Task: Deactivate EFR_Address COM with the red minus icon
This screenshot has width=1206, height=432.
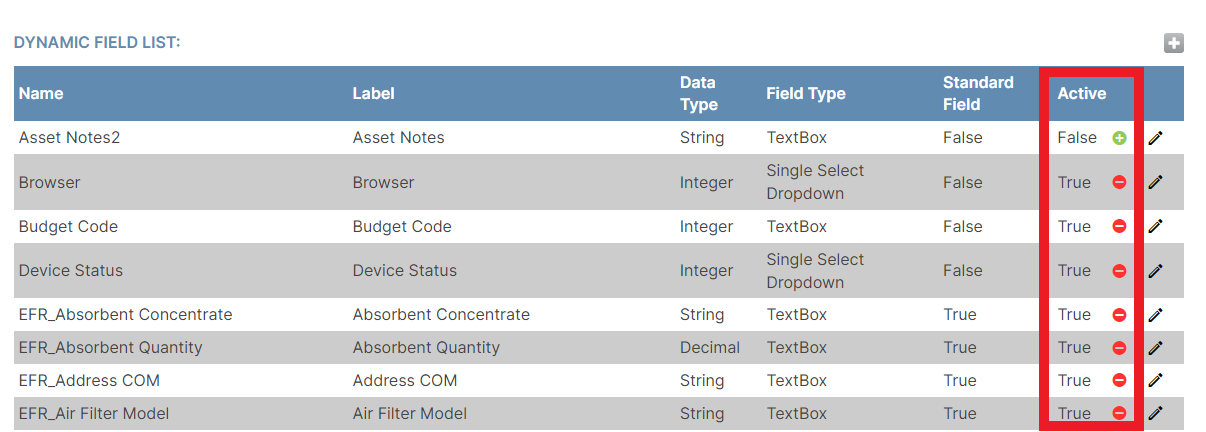Action: click(x=1119, y=380)
